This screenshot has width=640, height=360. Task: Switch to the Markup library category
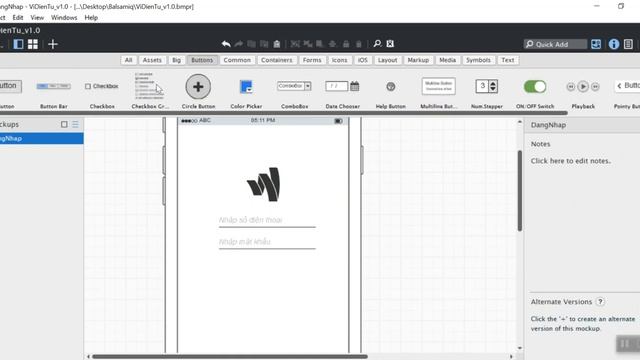tap(418, 60)
